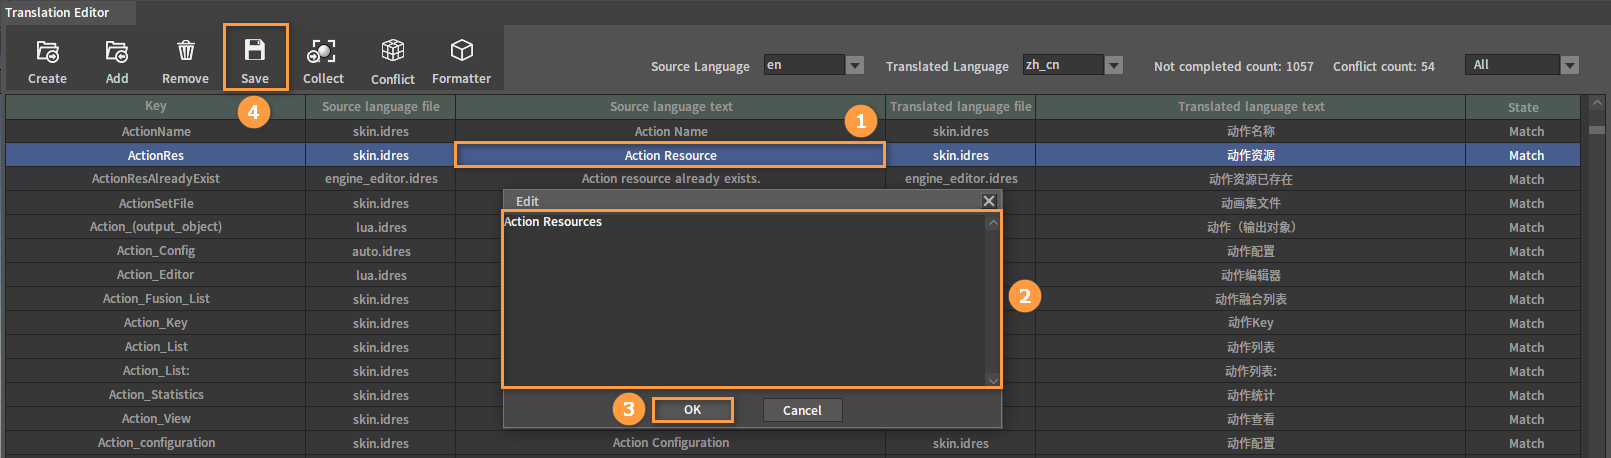This screenshot has width=1611, height=458.
Task: Click the 动作查看 translation cell
Action: point(1251,419)
